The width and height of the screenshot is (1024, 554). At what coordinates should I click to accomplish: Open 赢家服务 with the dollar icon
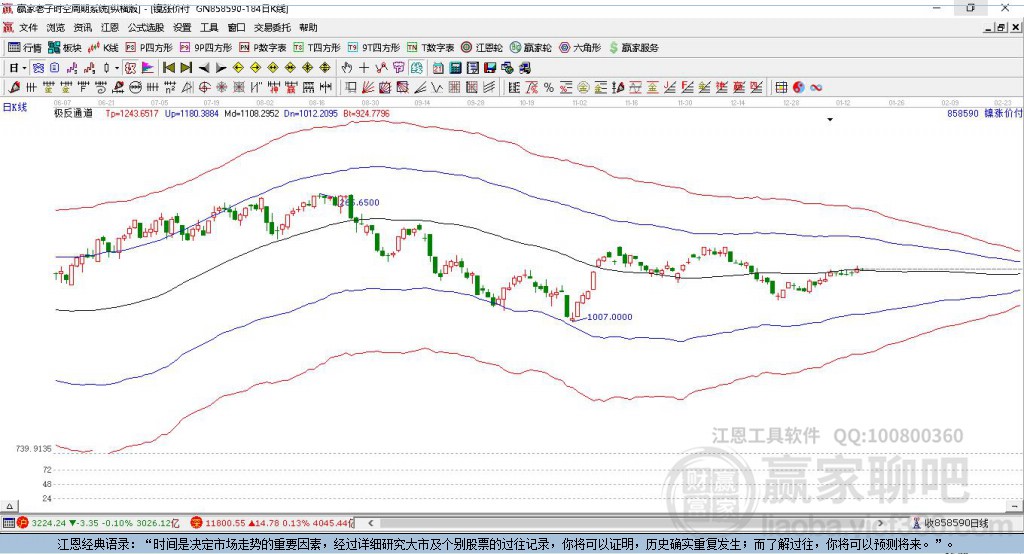pyautogui.click(x=633, y=48)
